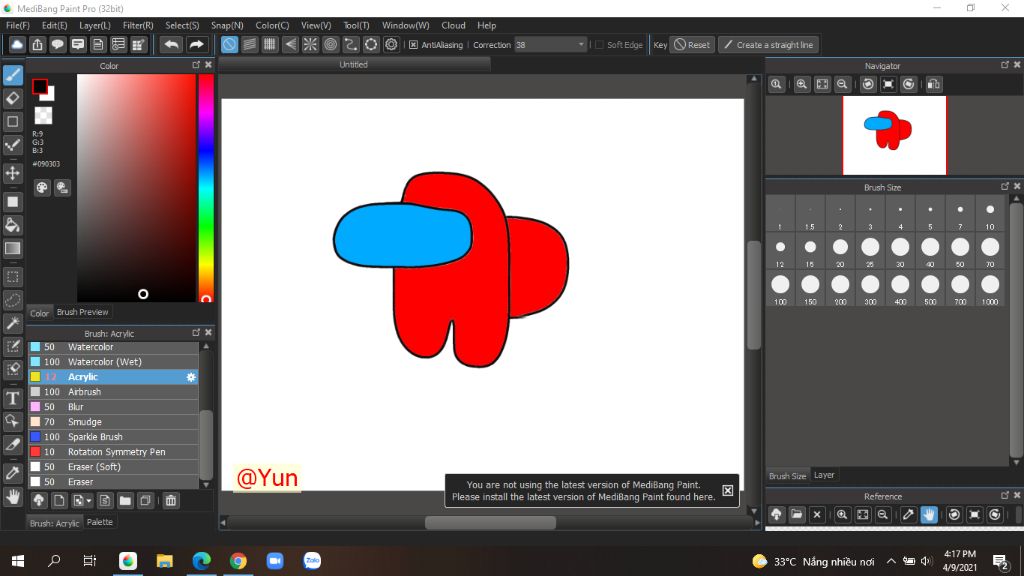The height and width of the screenshot is (576, 1024).
Task: Open the Correction value dropdown
Action: (x=581, y=44)
